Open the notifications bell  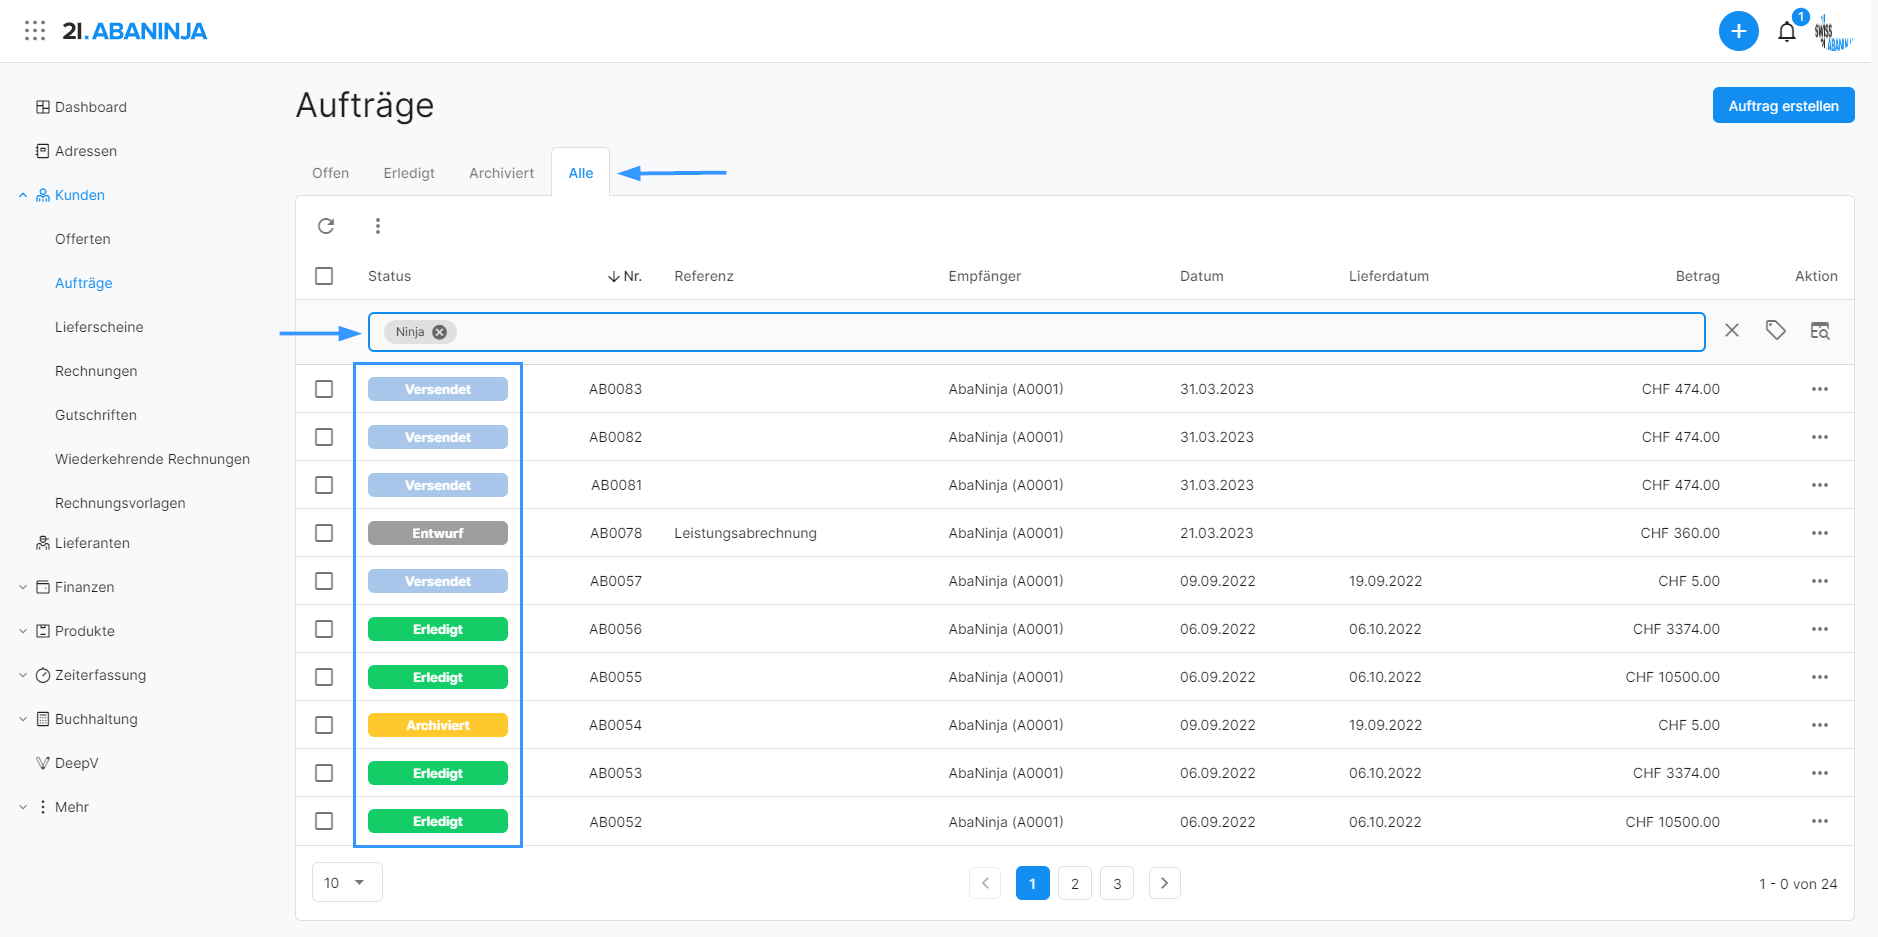(1786, 32)
